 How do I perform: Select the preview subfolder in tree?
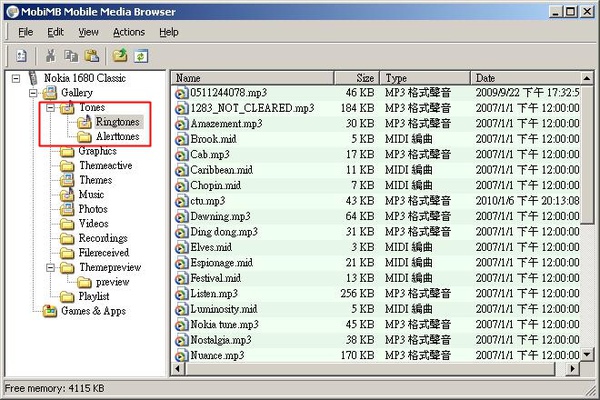tap(112, 282)
